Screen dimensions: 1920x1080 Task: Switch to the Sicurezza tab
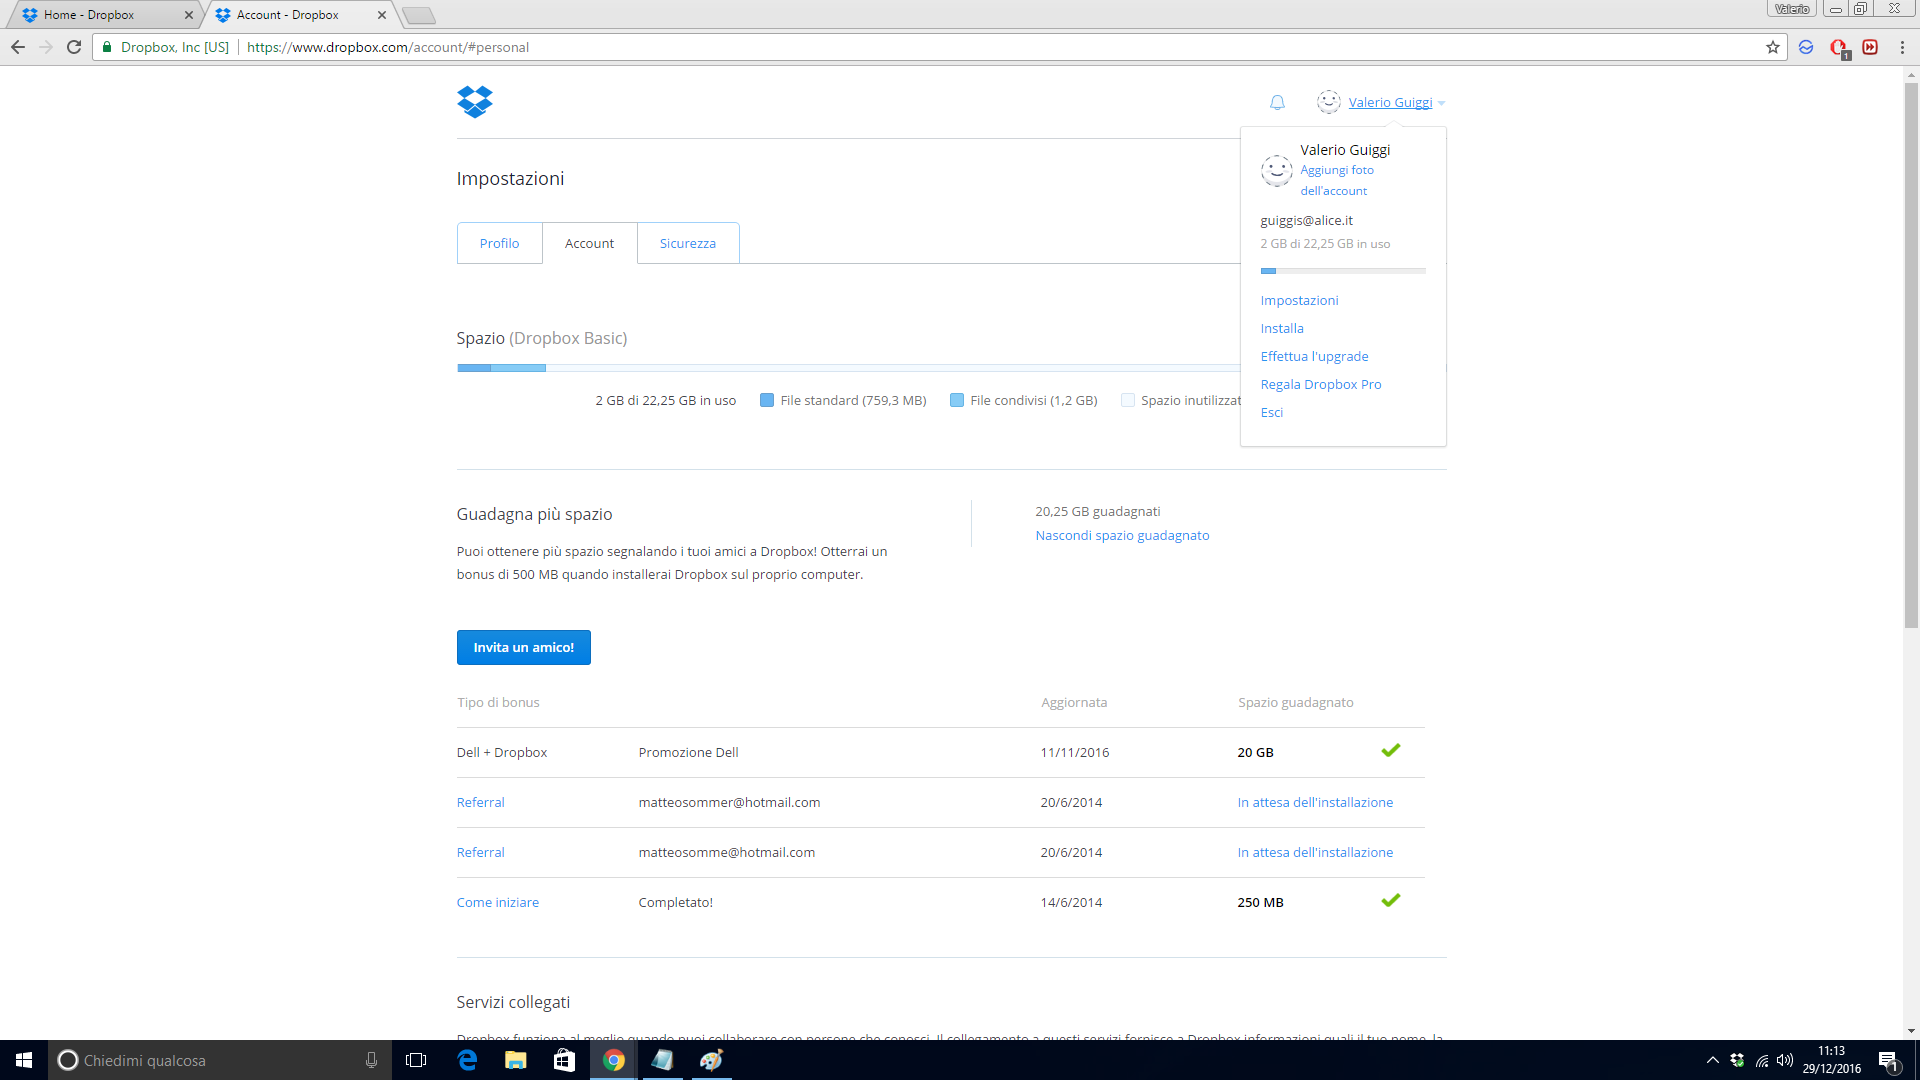point(688,243)
